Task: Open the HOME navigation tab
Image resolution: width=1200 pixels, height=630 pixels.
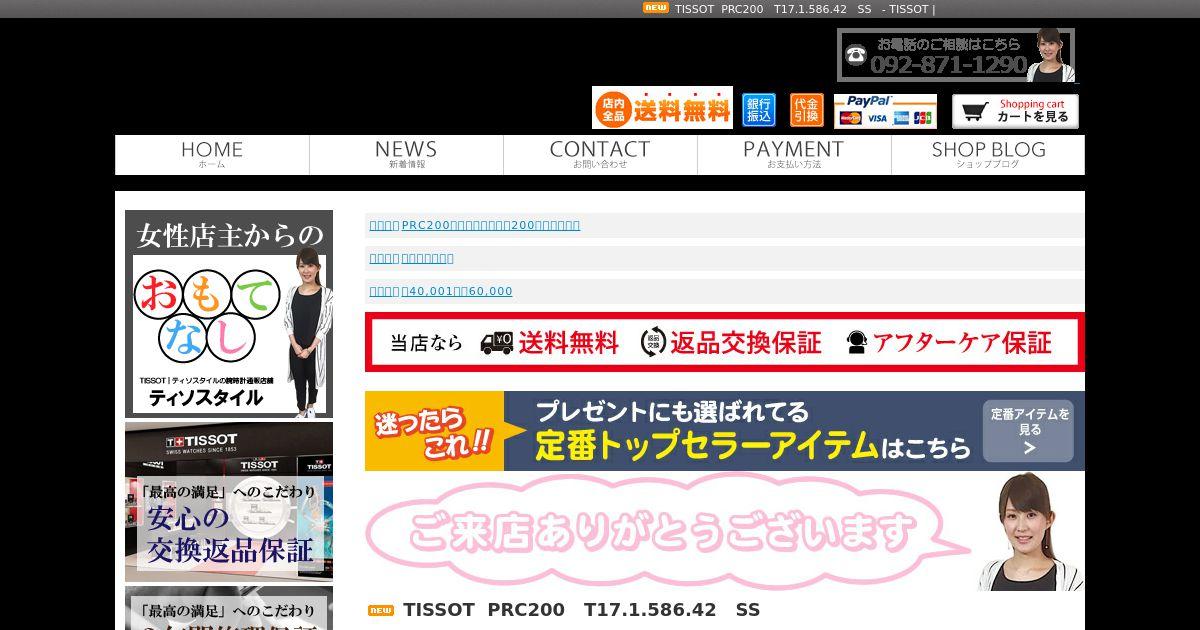Action: pyautogui.click(x=212, y=155)
